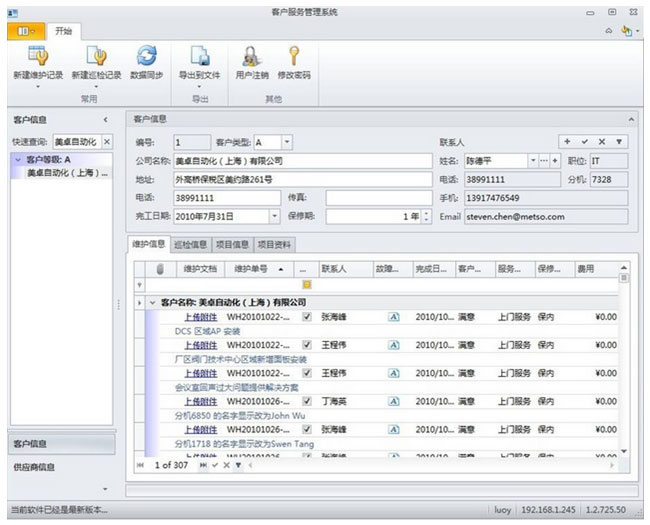Click the 导出到文件 export icon
Viewport: 650px width, 525px height.
click(200, 56)
